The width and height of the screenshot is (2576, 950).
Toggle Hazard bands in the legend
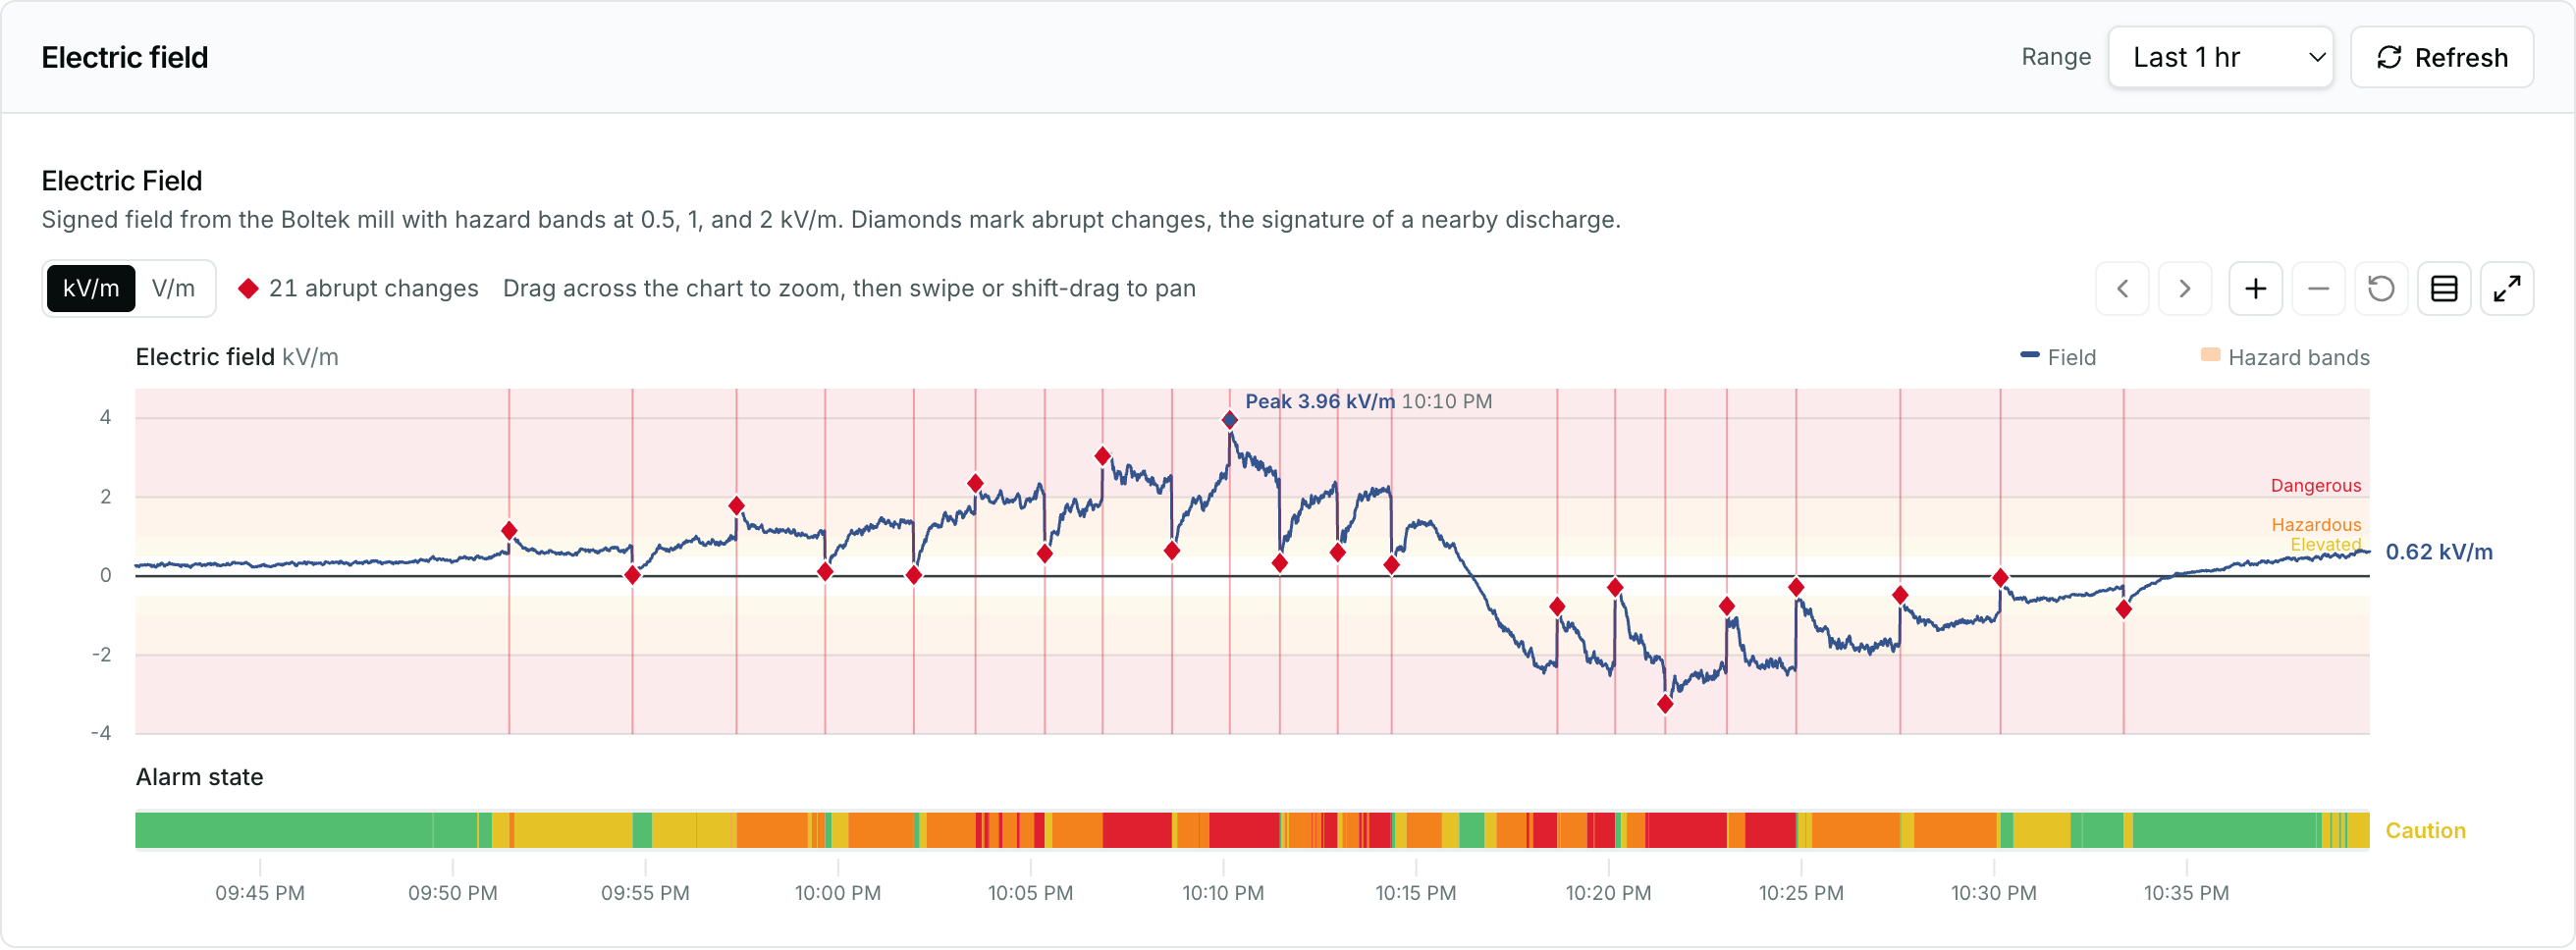click(x=2285, y=358)
